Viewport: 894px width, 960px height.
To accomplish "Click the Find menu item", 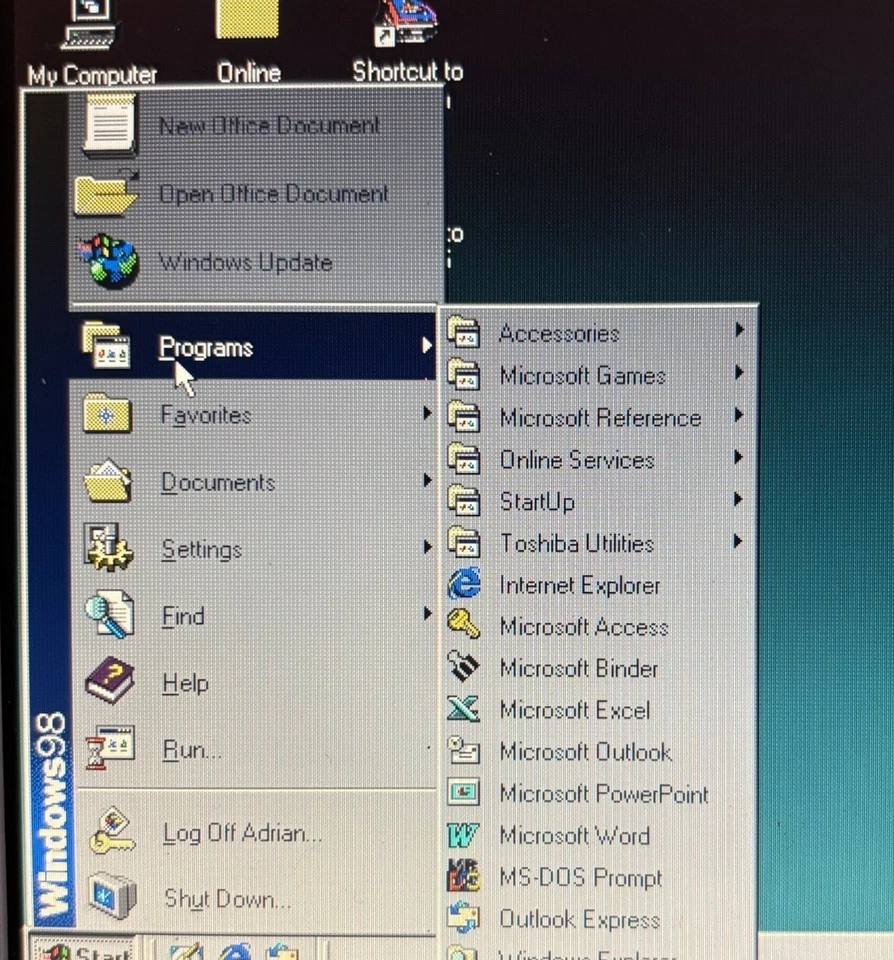I will (182, 616).
